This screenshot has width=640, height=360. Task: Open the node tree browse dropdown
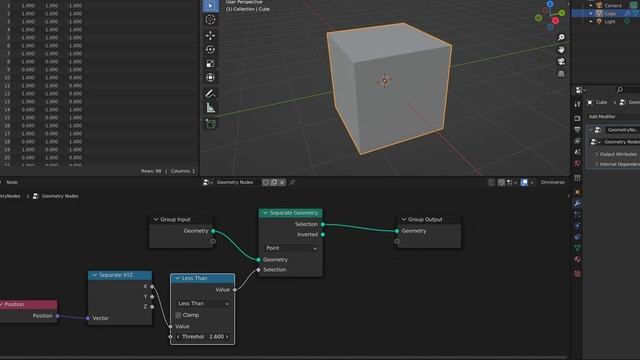207,182
